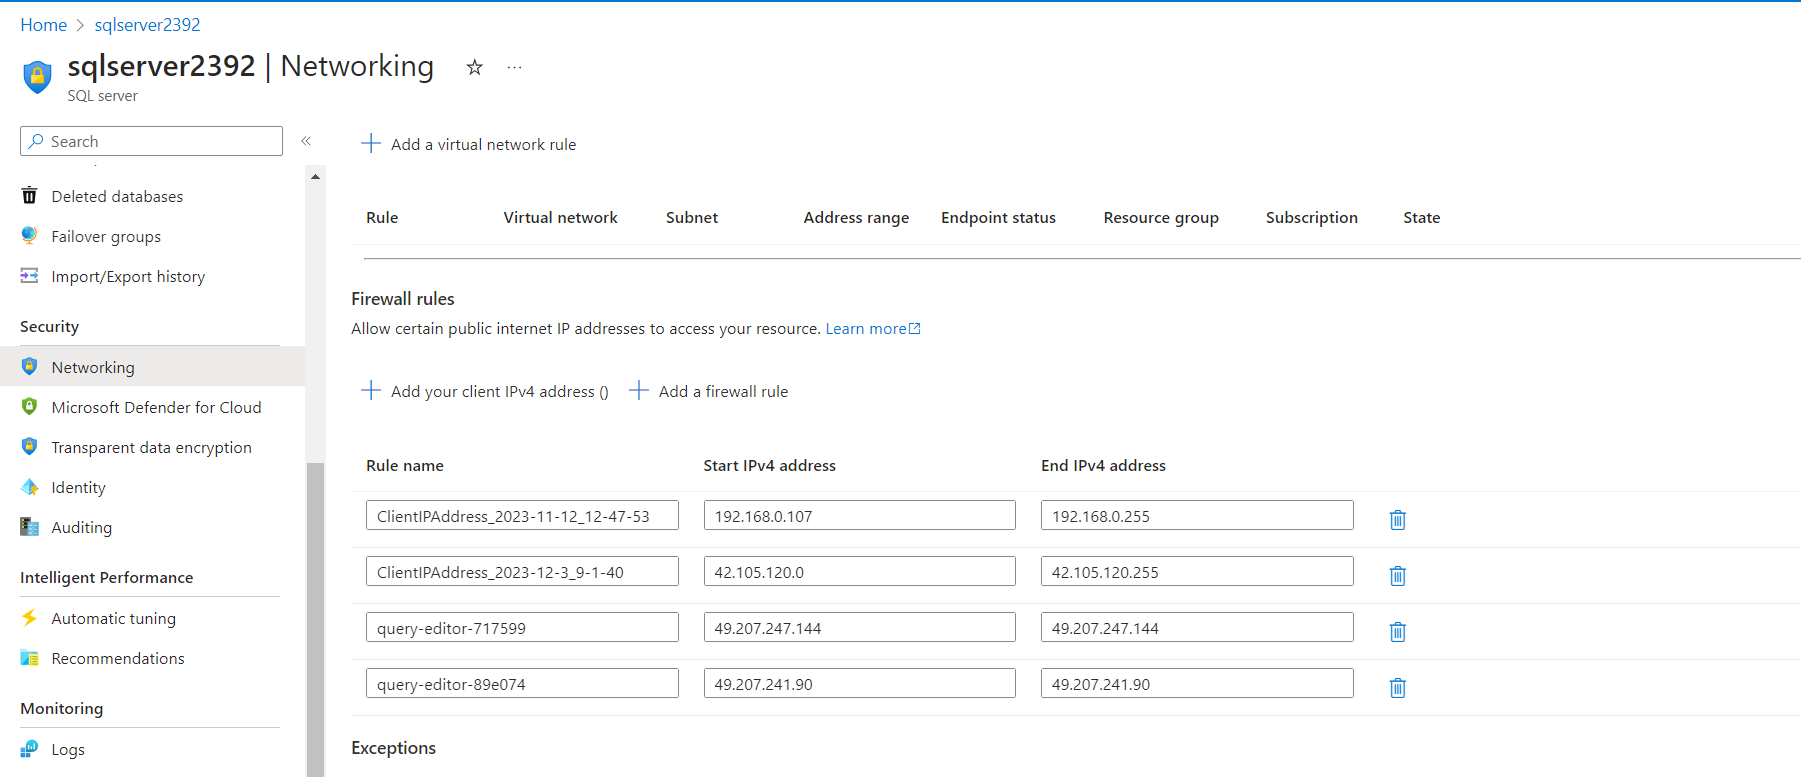Edit rule name ClientIPAddress_2023-11-12_12-47-53

522,516
